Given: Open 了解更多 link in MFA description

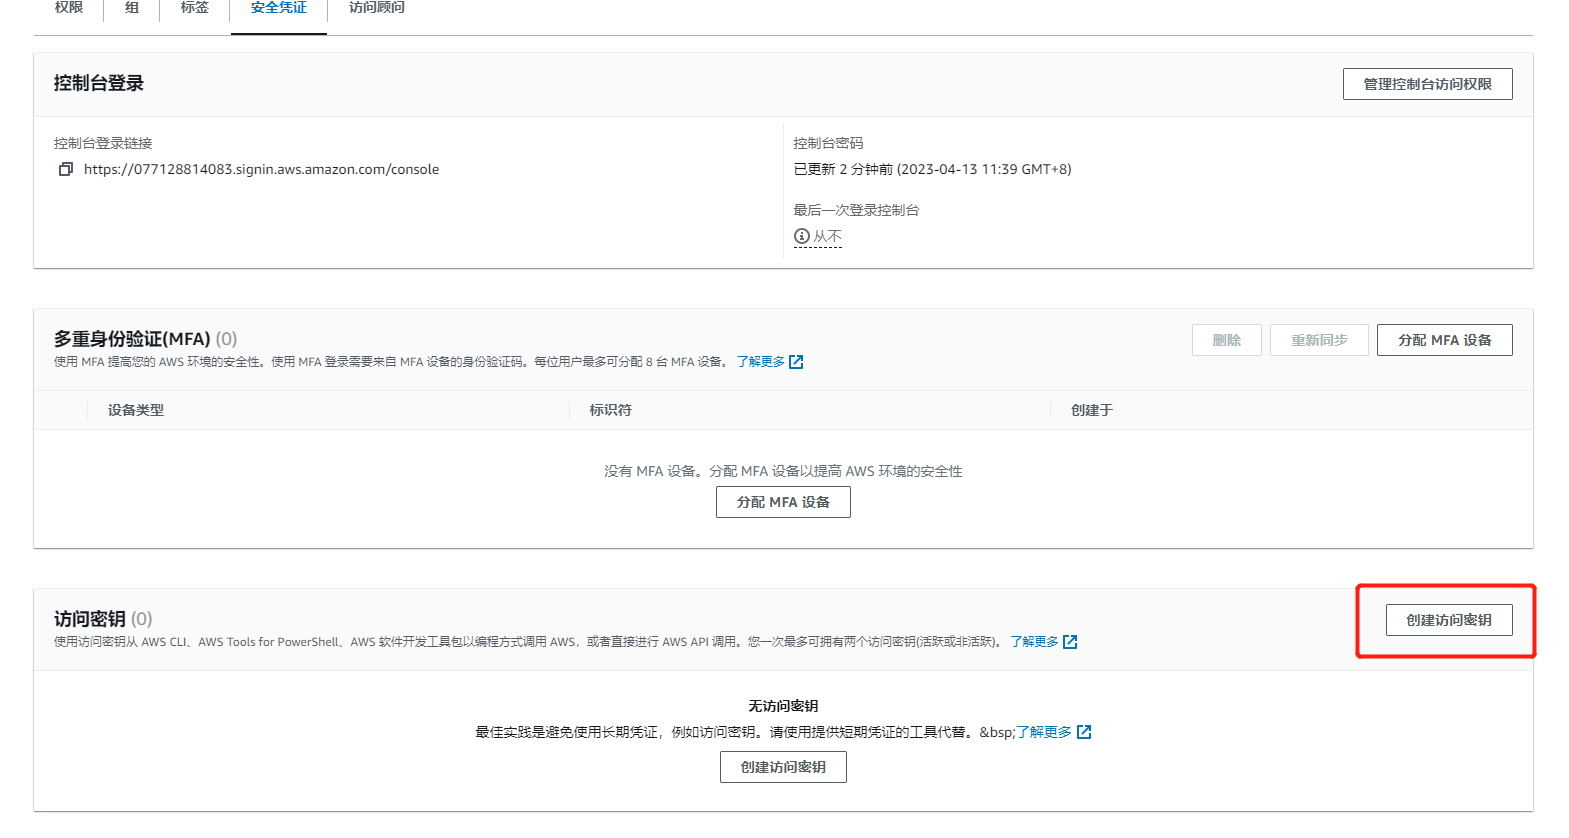Looking at the screenshot, I should 761,362.
